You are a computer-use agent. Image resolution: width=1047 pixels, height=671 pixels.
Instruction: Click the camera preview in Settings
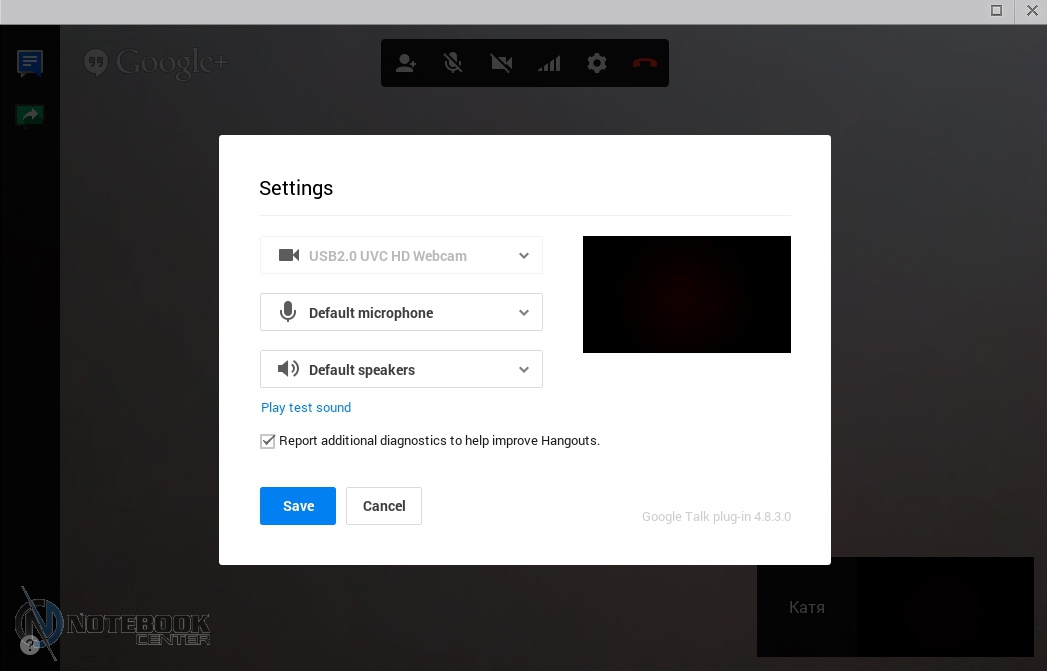(x=686, y=295)
